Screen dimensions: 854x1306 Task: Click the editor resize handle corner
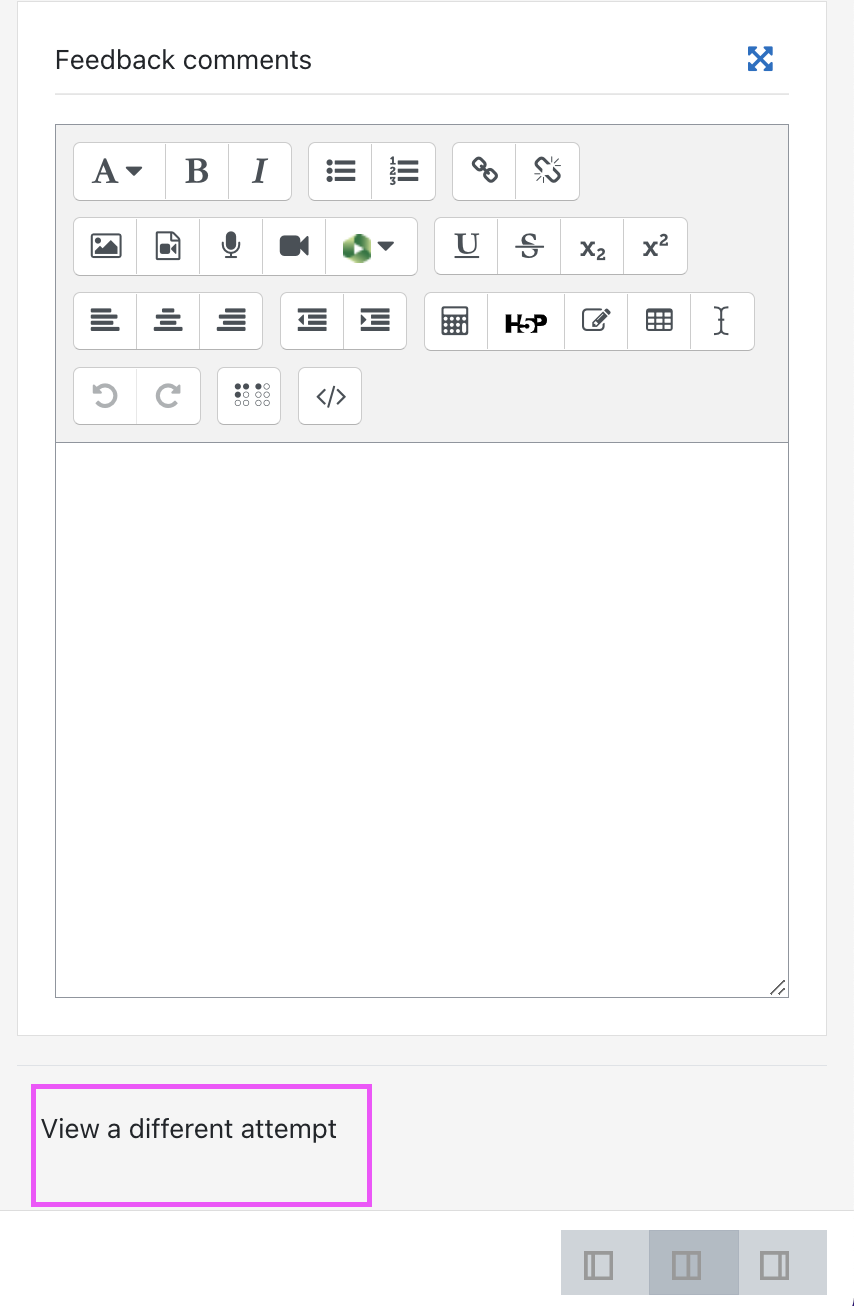click(x=778, y=987)
